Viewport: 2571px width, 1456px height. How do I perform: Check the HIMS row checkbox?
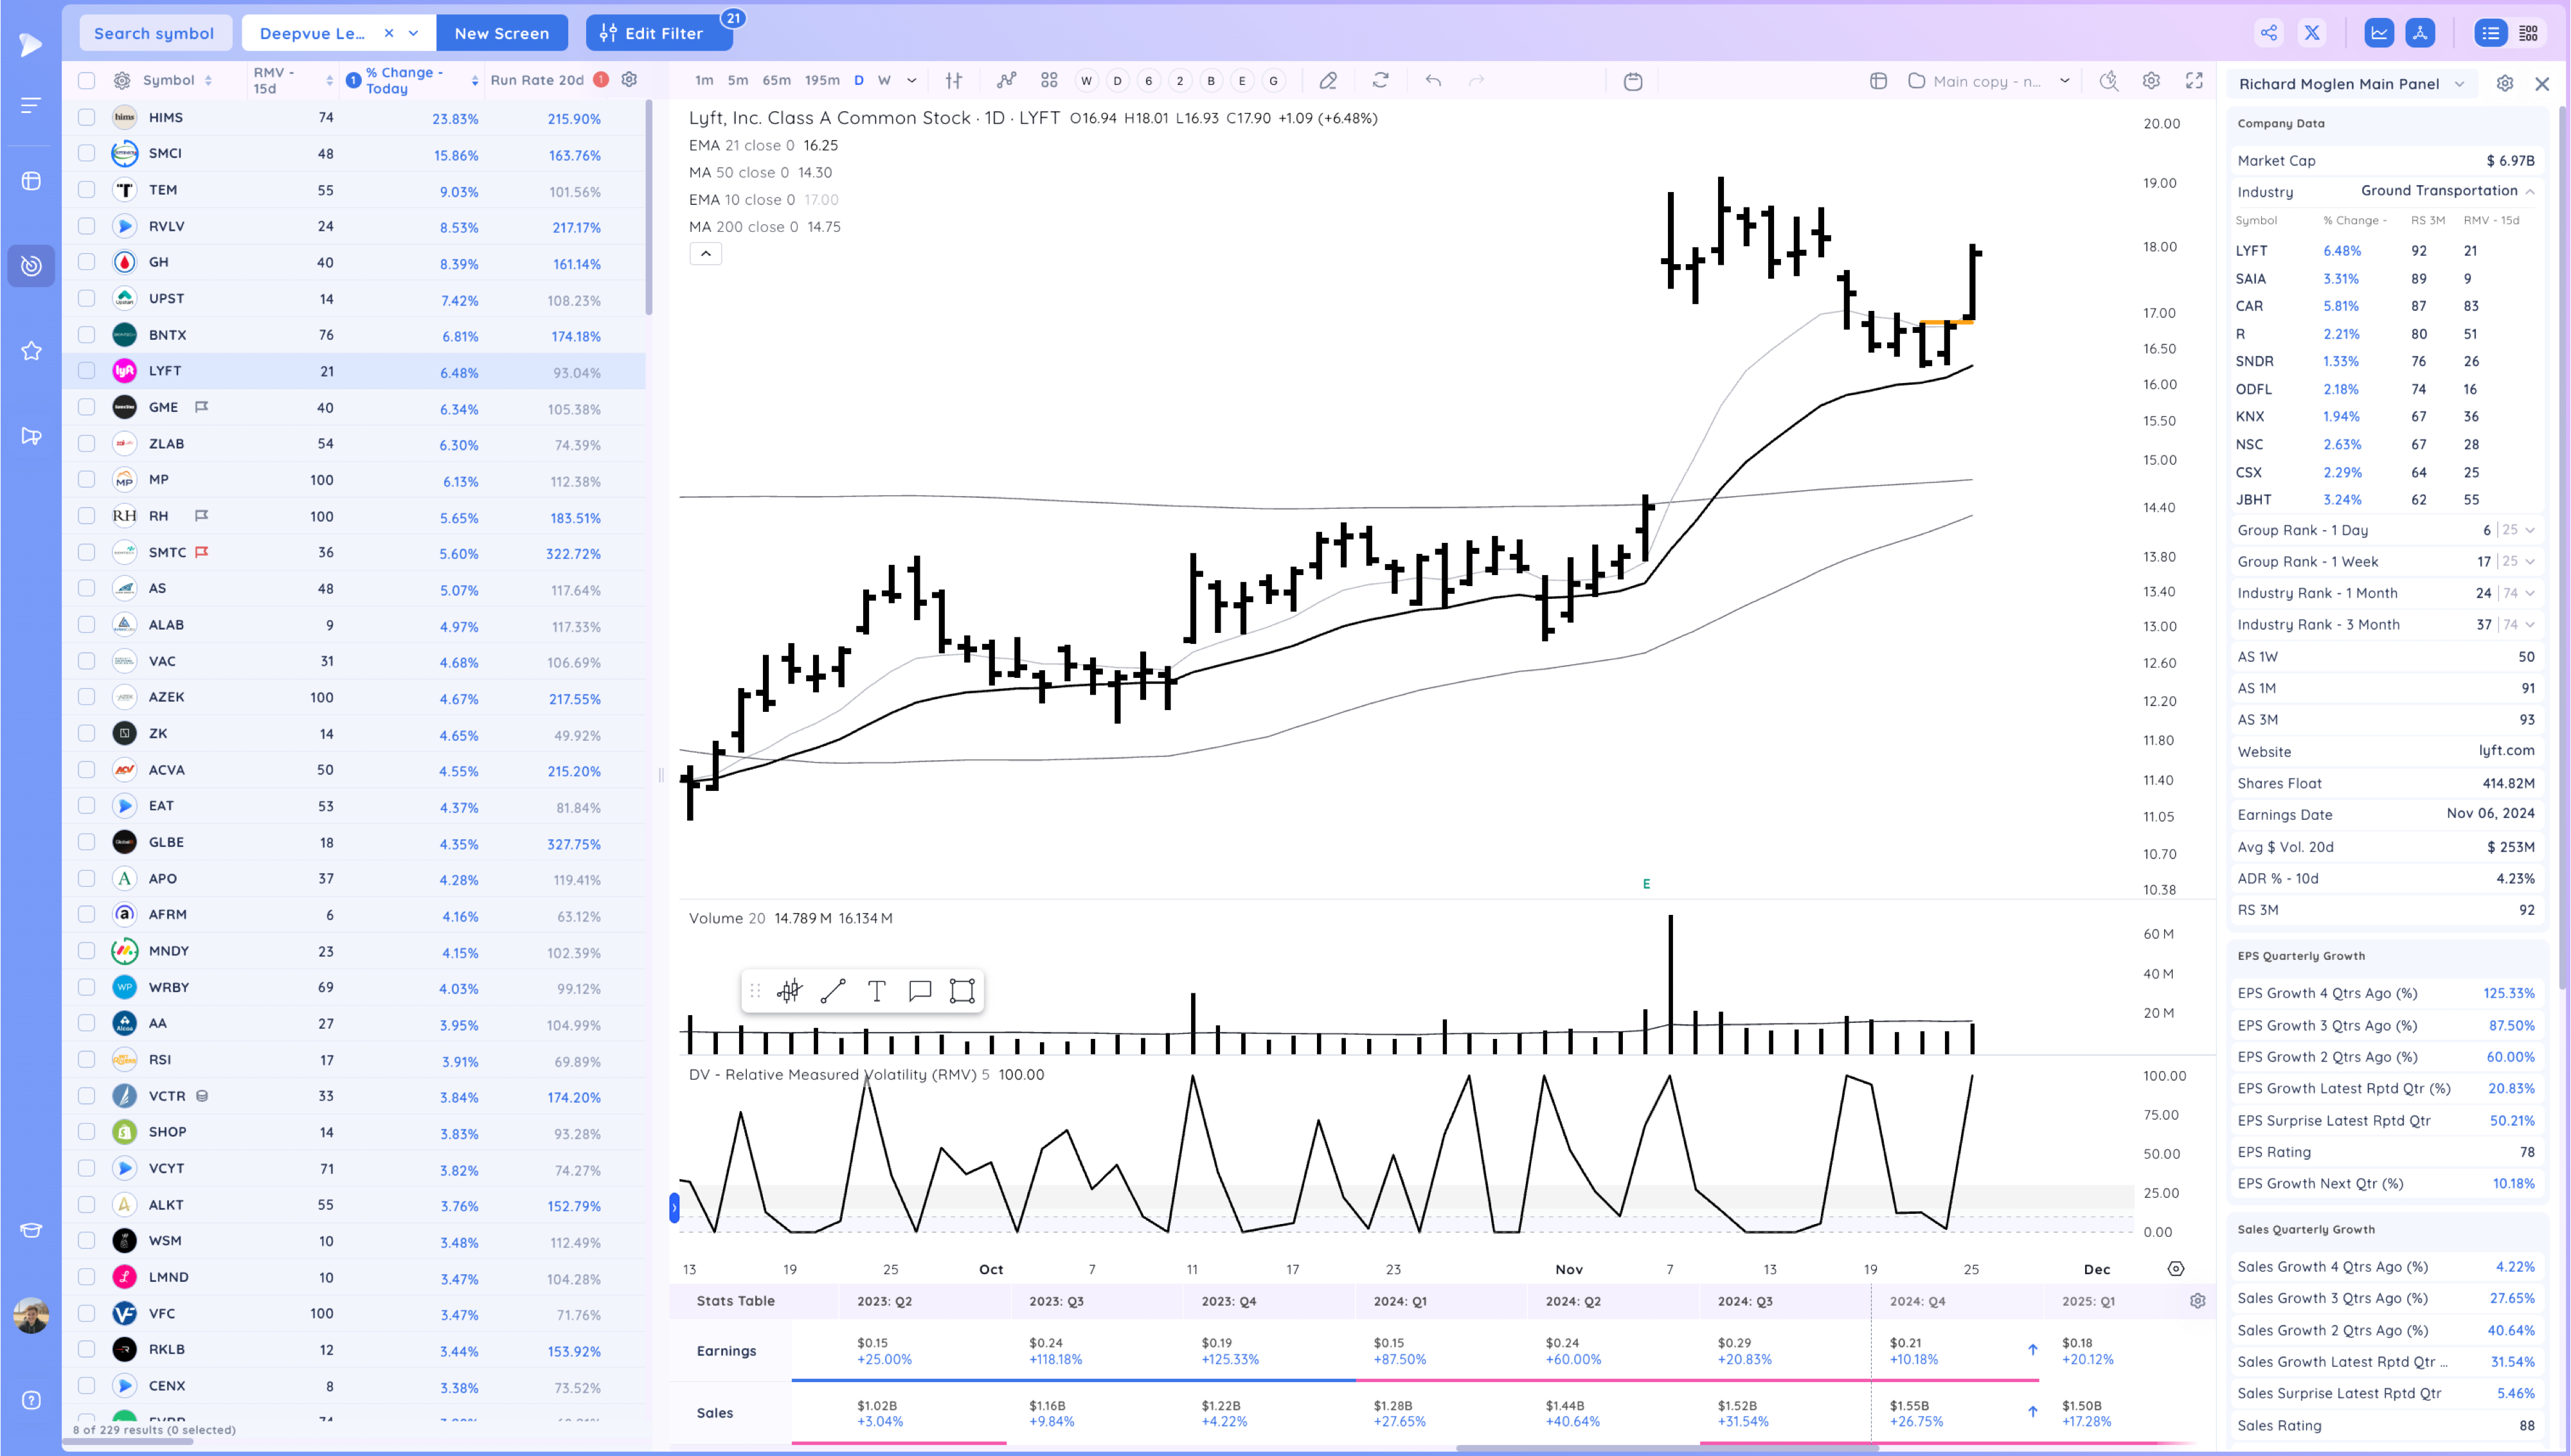click(87, 117)
